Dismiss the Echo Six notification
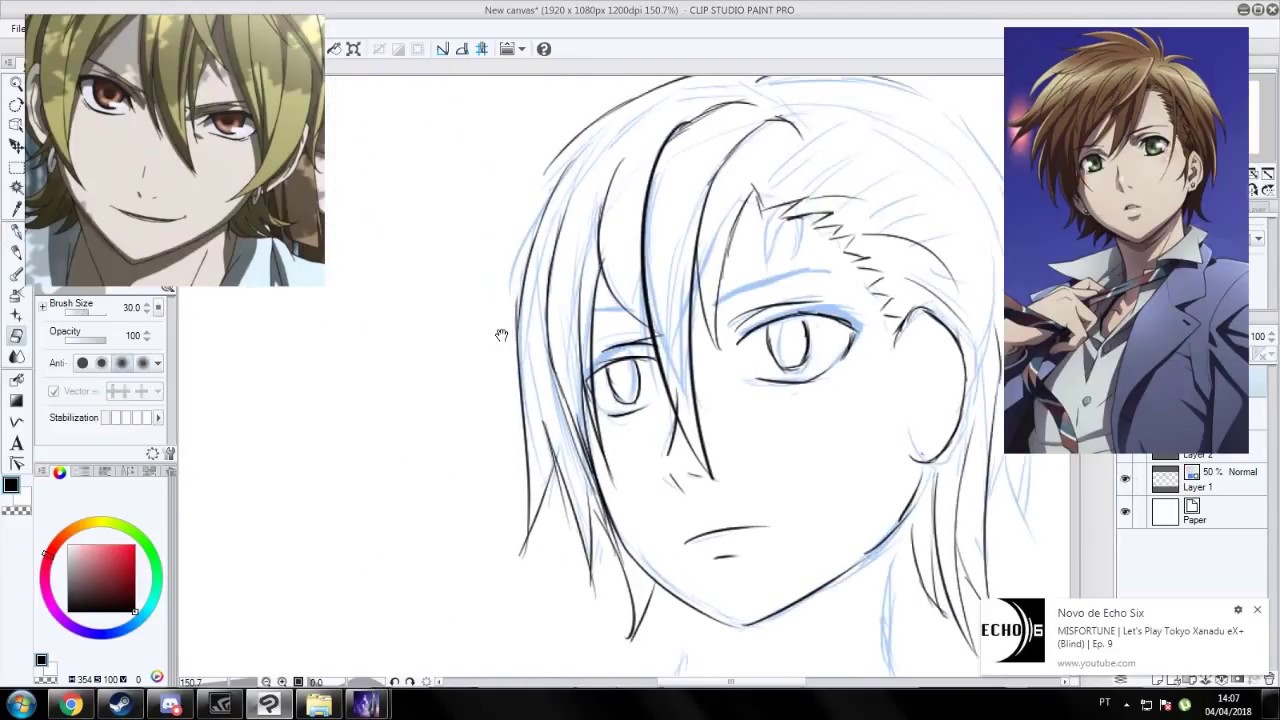Screen dimensions: 1280x720 coord(1257,610)
